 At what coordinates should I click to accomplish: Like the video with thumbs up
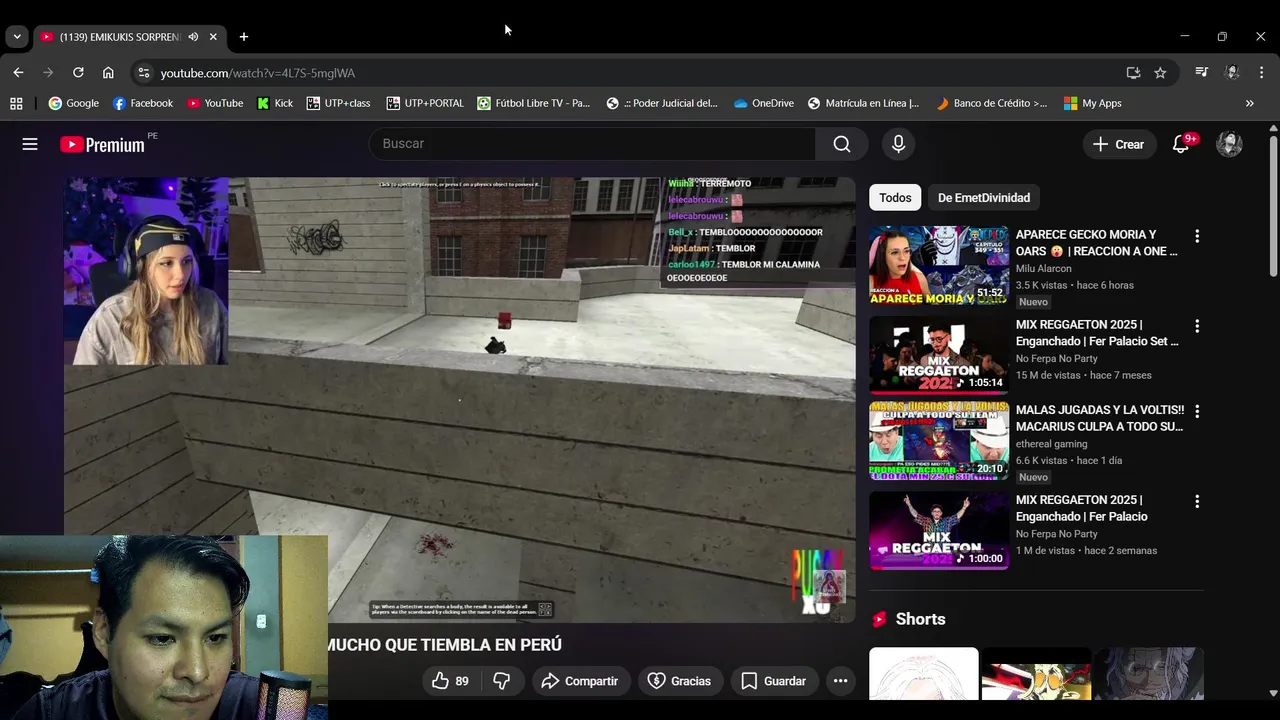click(450, 681)
